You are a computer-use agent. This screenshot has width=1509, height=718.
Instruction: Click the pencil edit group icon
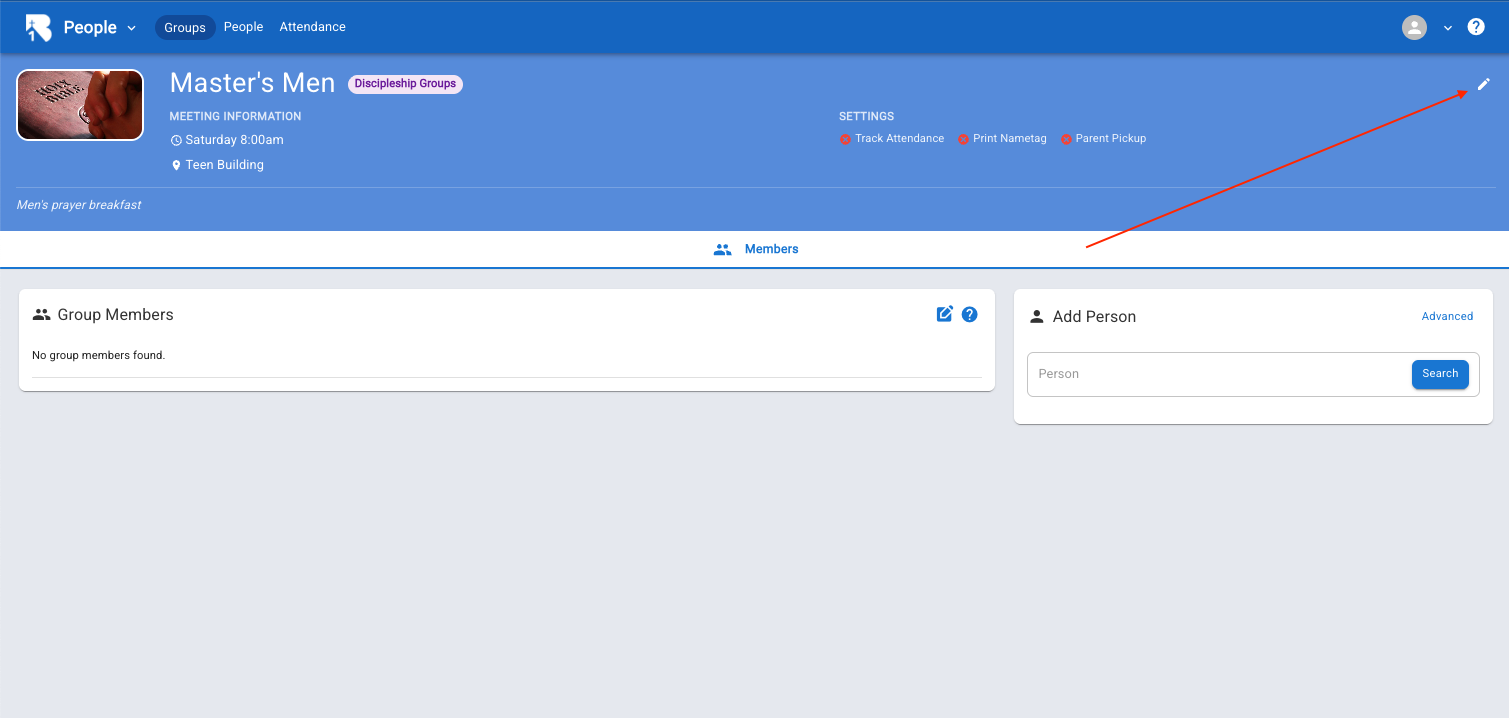click(x=1484, y=85)
